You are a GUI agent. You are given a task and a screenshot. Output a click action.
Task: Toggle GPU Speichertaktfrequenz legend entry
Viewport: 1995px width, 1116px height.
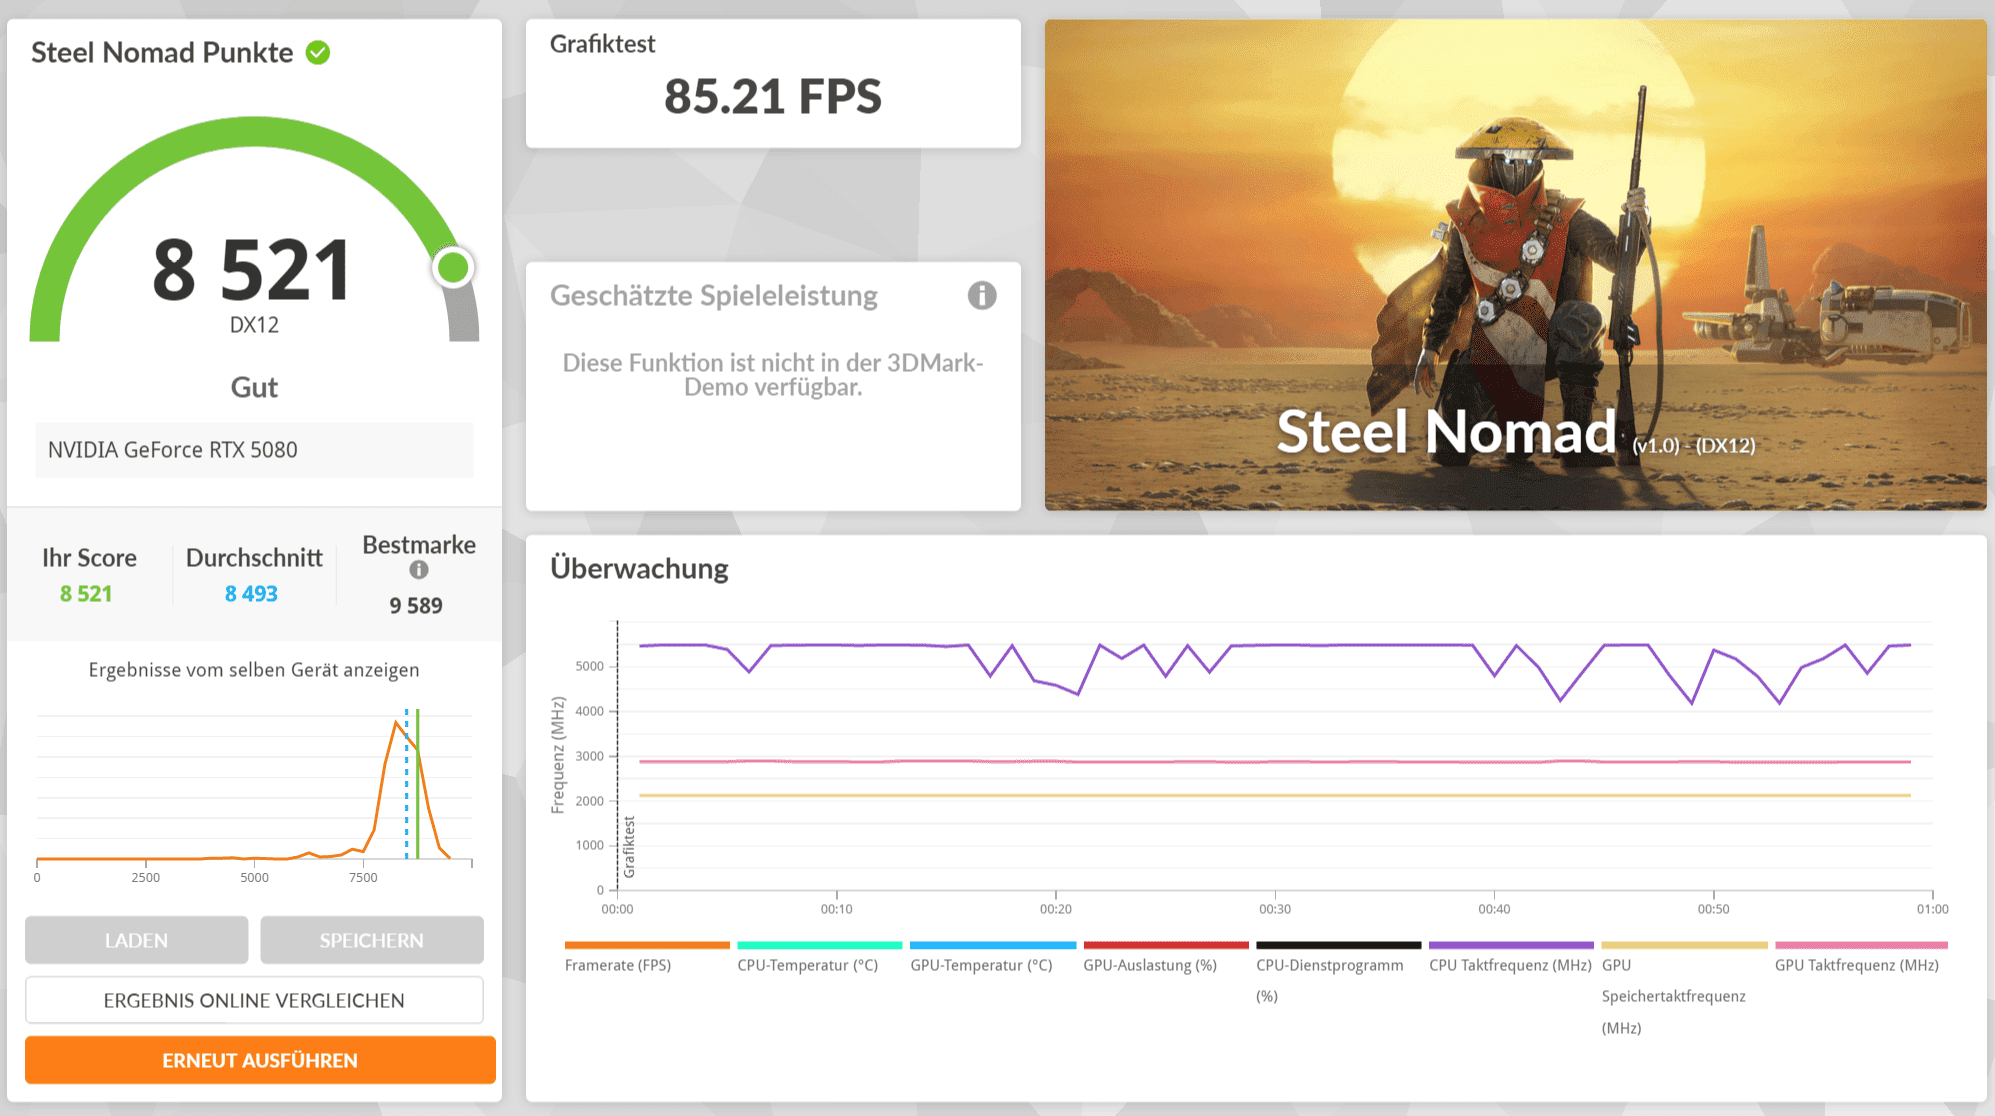point(1672,995)
